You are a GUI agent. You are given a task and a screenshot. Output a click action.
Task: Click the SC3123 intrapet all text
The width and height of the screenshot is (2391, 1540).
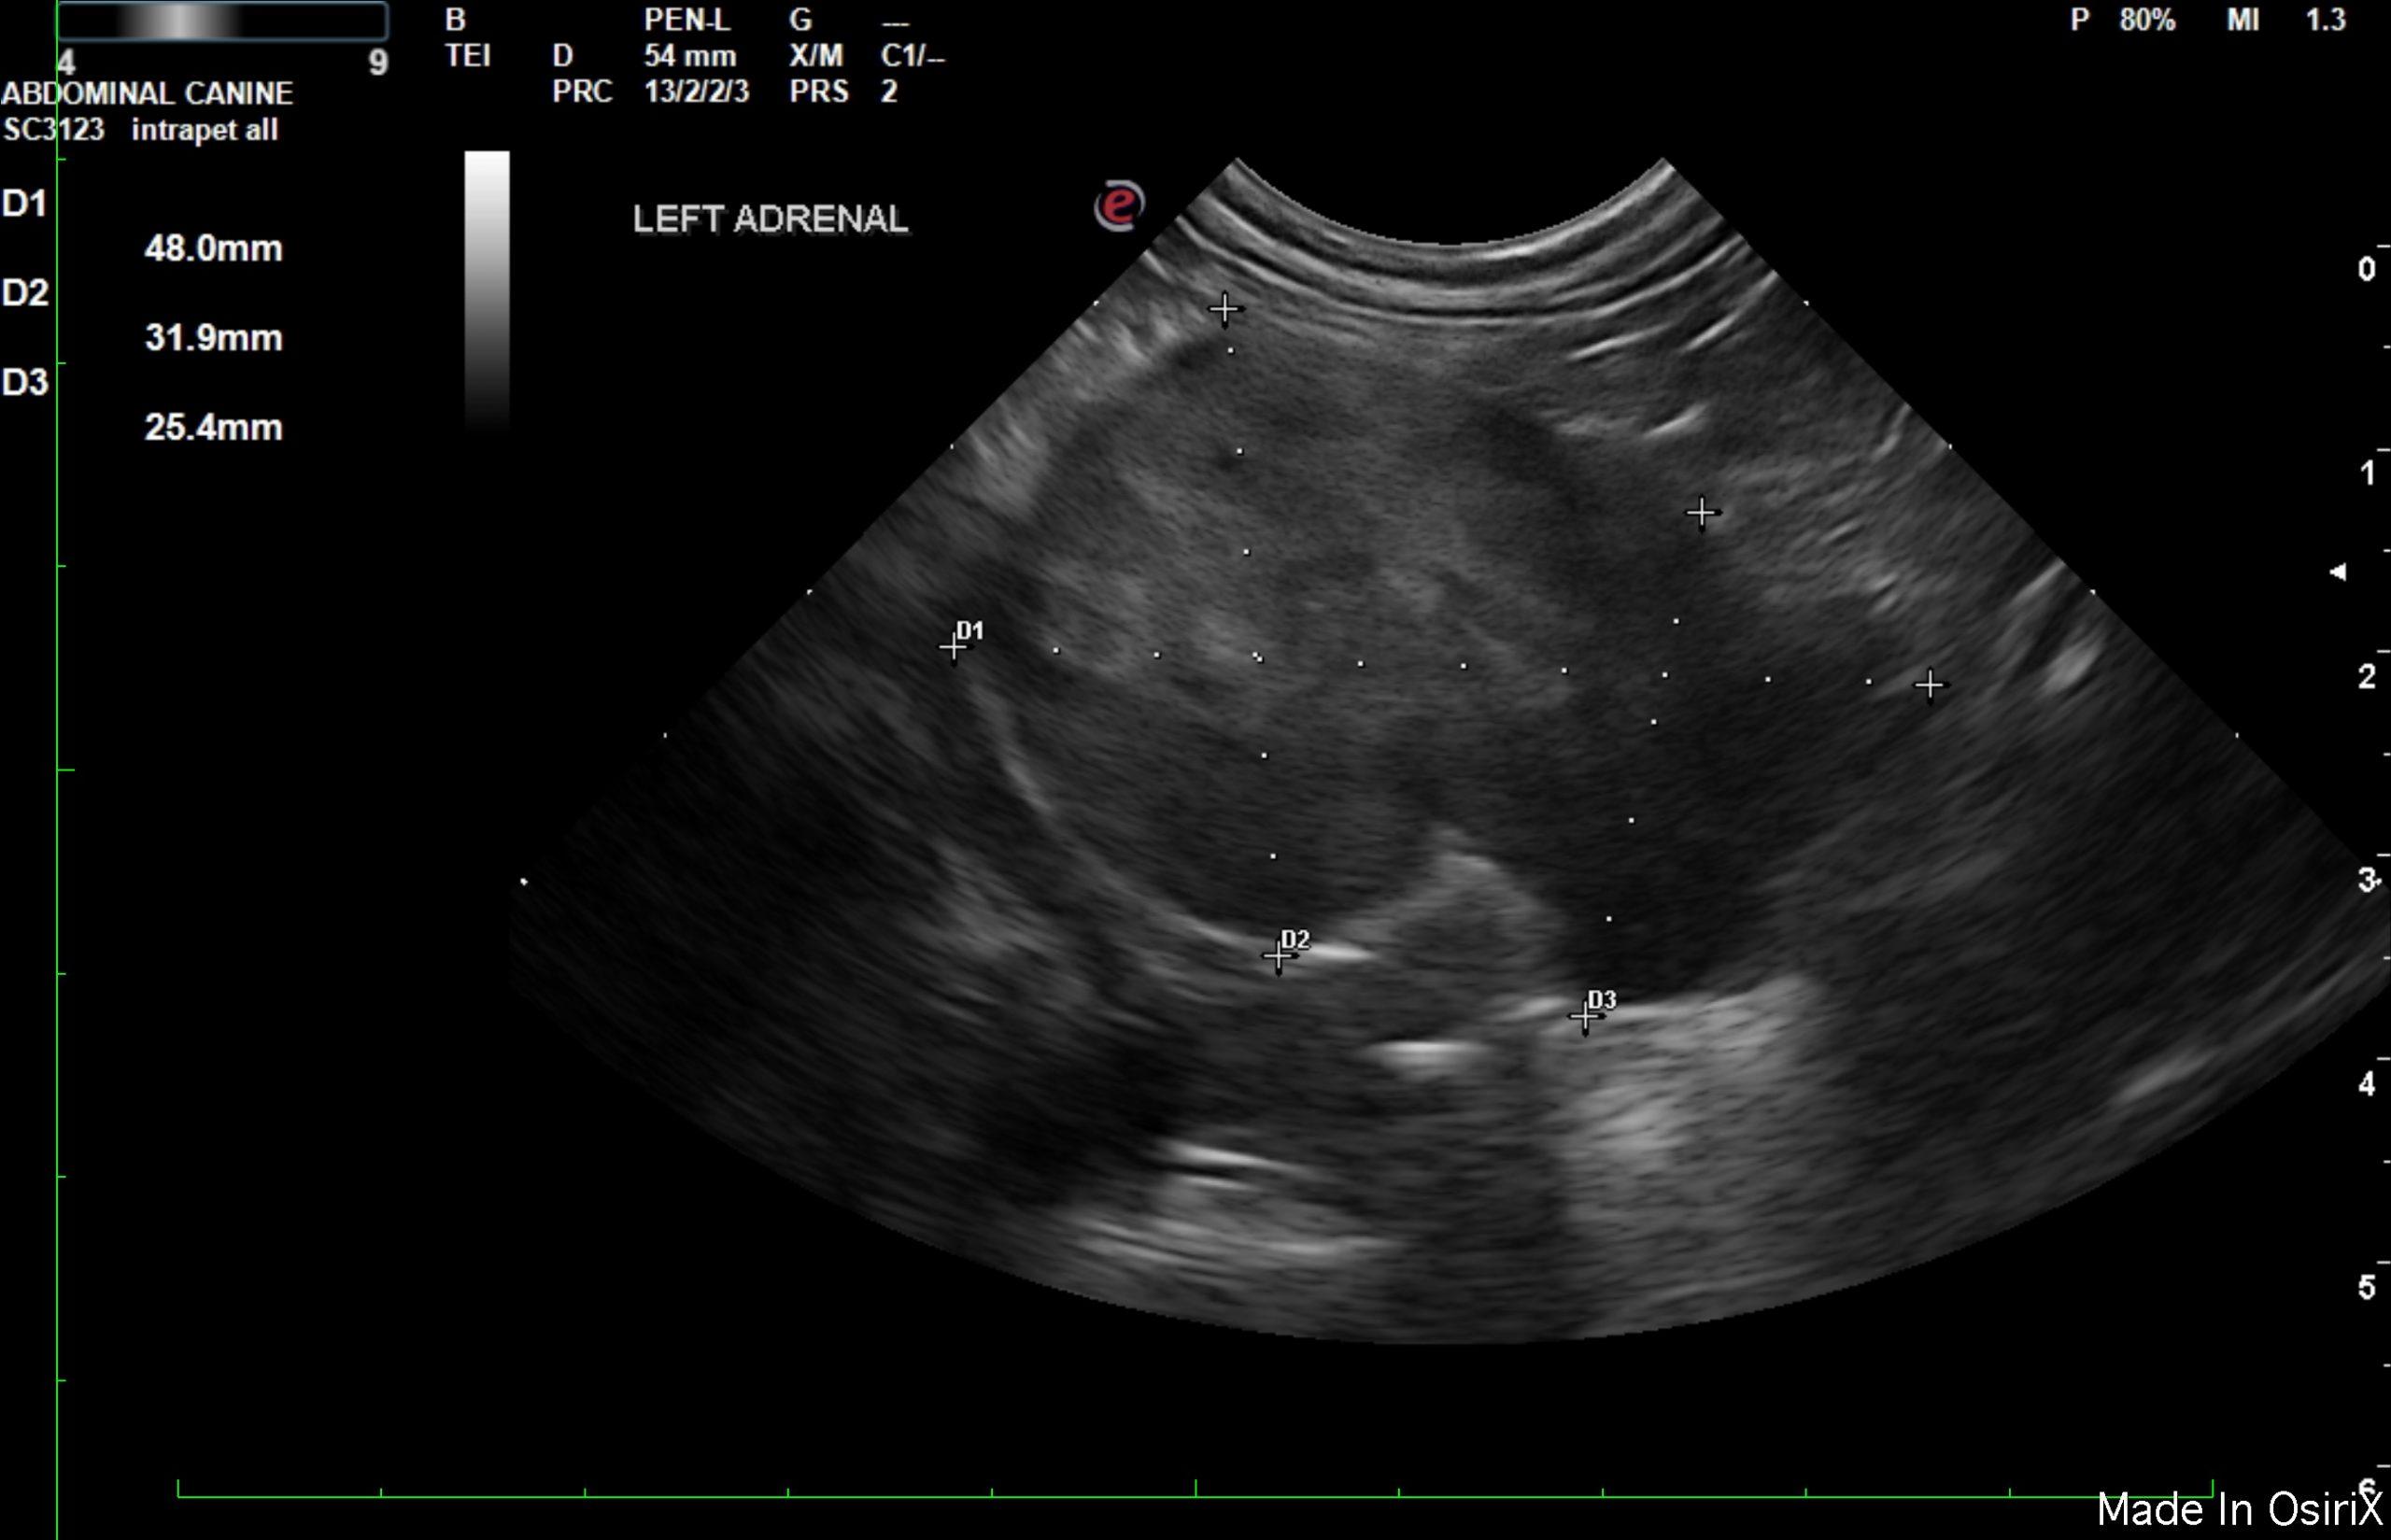click(x=140, y=130)
